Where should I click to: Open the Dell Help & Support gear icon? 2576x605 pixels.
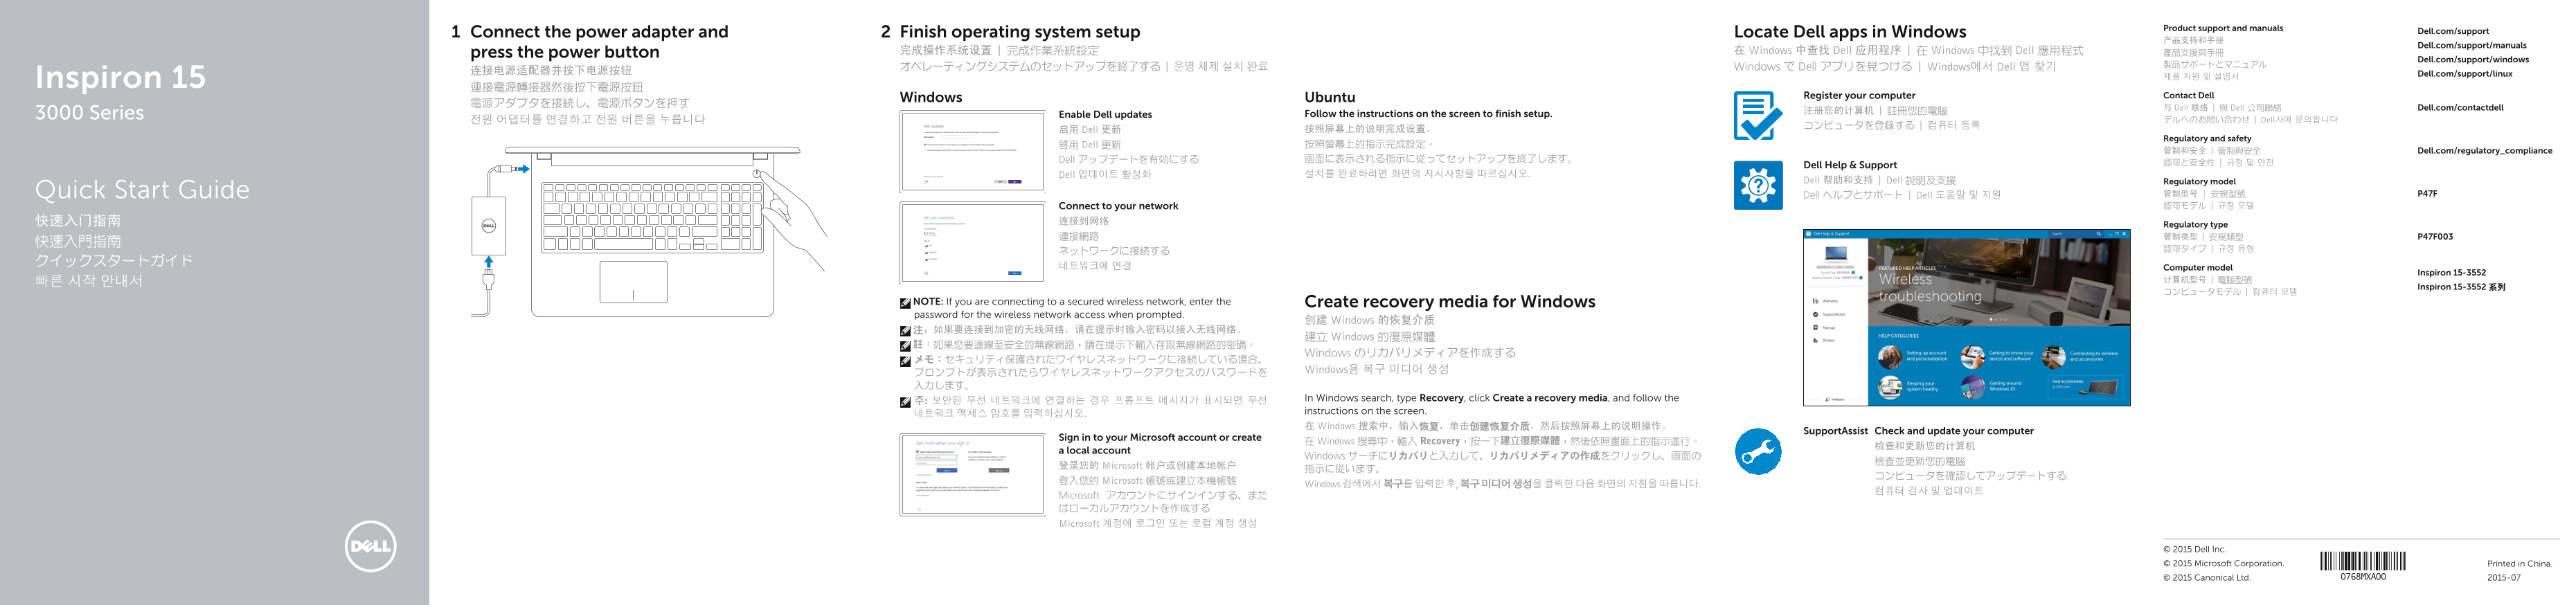pos(1758,185)
